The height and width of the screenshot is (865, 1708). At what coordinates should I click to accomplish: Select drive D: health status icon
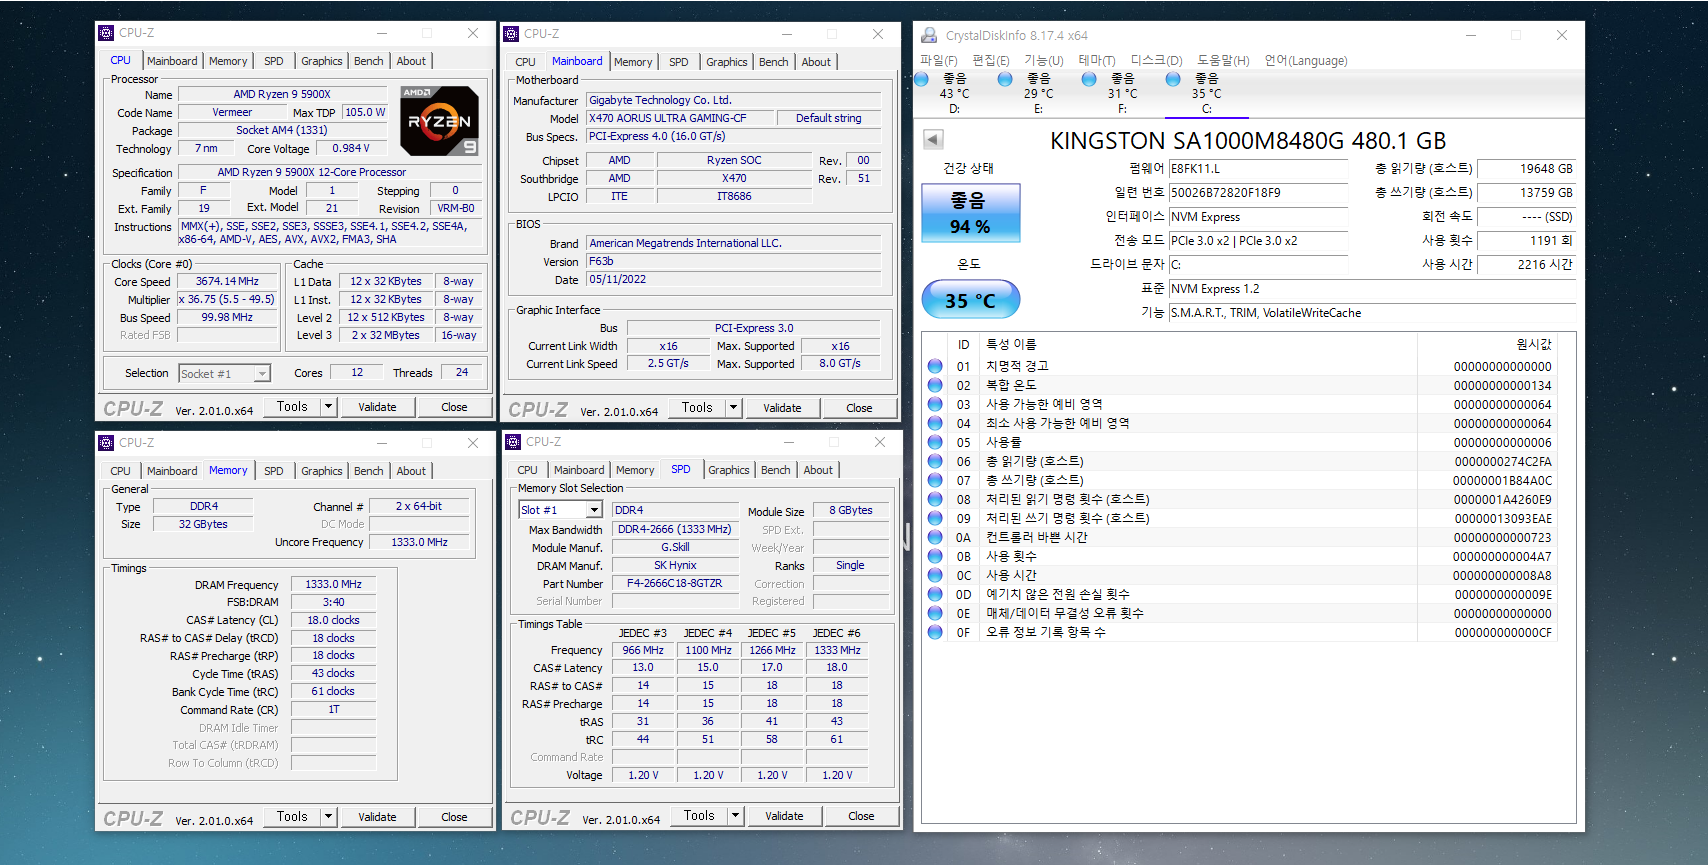click(x=922, y=78)
